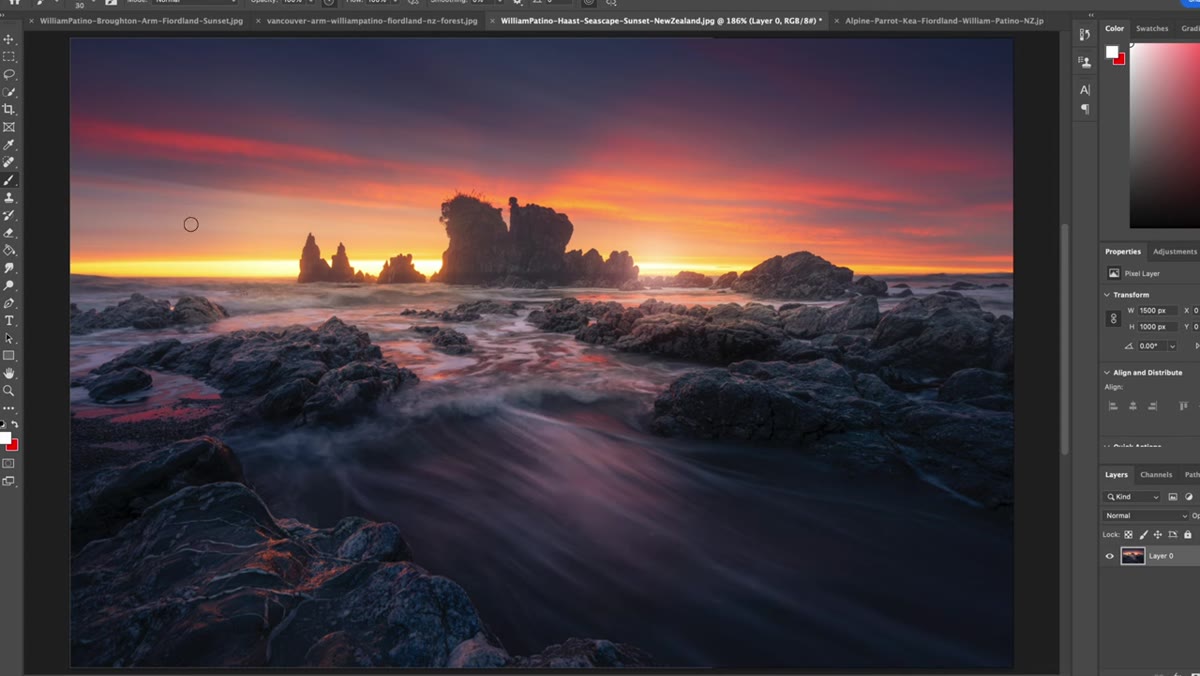Toggle adjustment layer filter in Layers
This screenshot has height=676, width=1200.
[x=1189, y=496]
